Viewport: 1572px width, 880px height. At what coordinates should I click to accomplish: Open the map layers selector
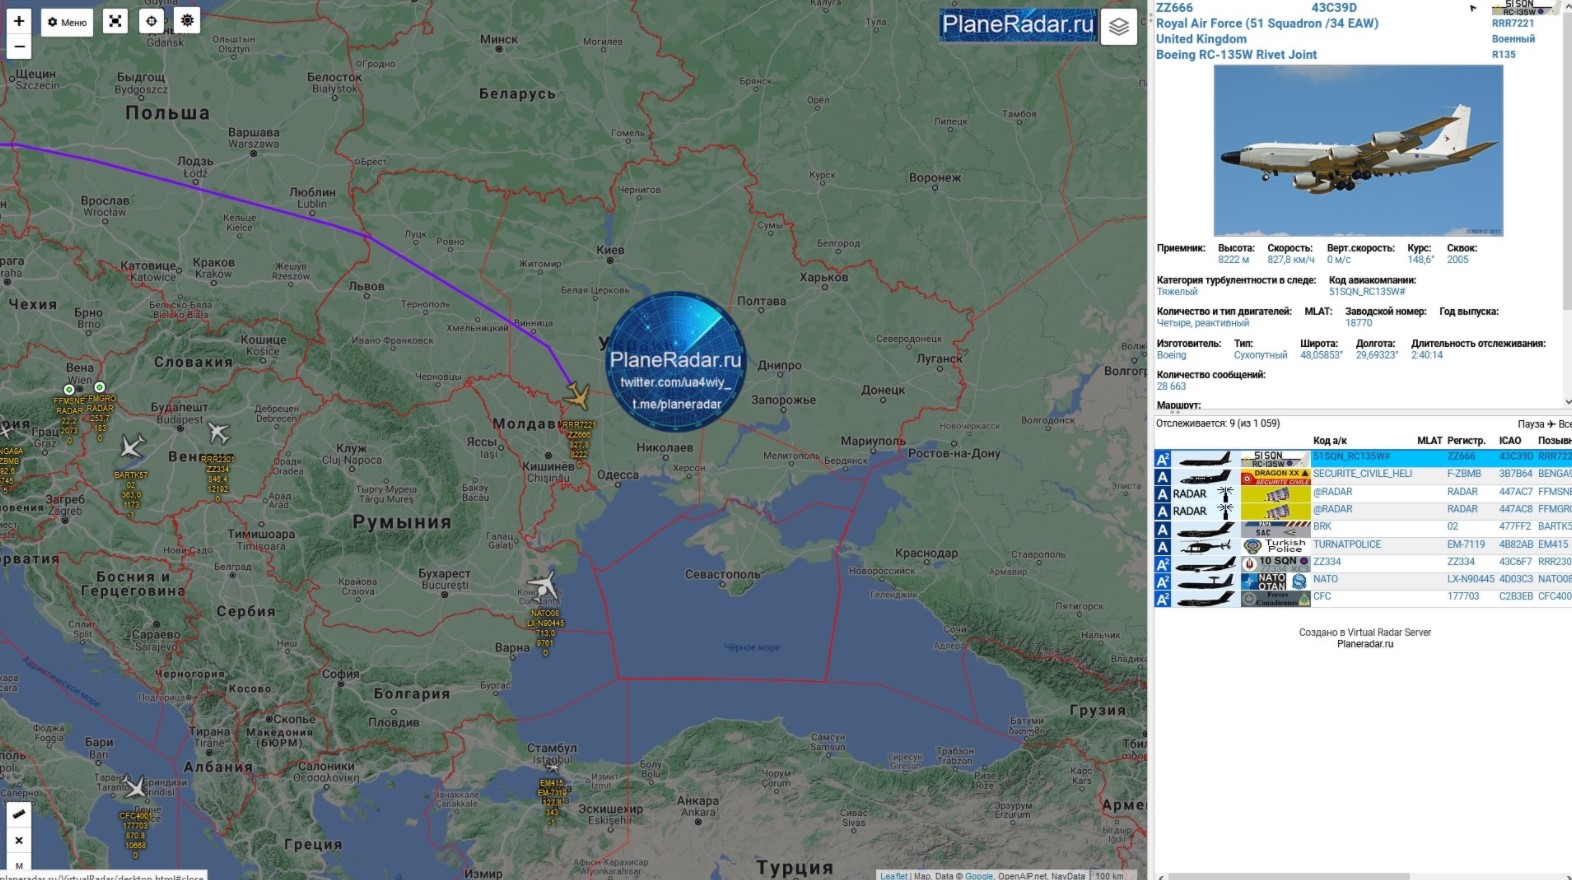[x=1119, y=27]
